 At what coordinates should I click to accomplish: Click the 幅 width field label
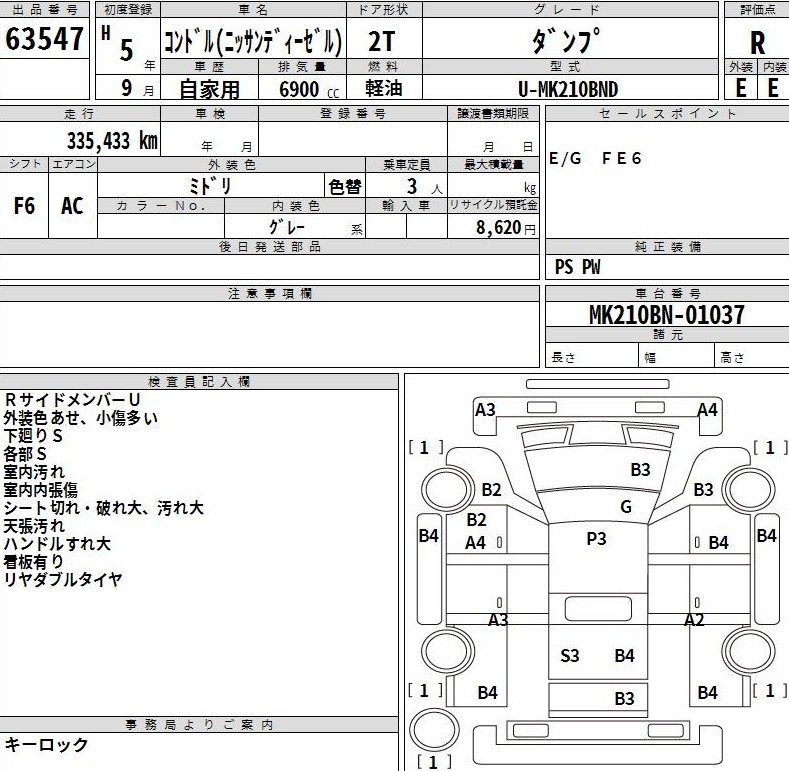pyautogui.click(x=650, y=358)
